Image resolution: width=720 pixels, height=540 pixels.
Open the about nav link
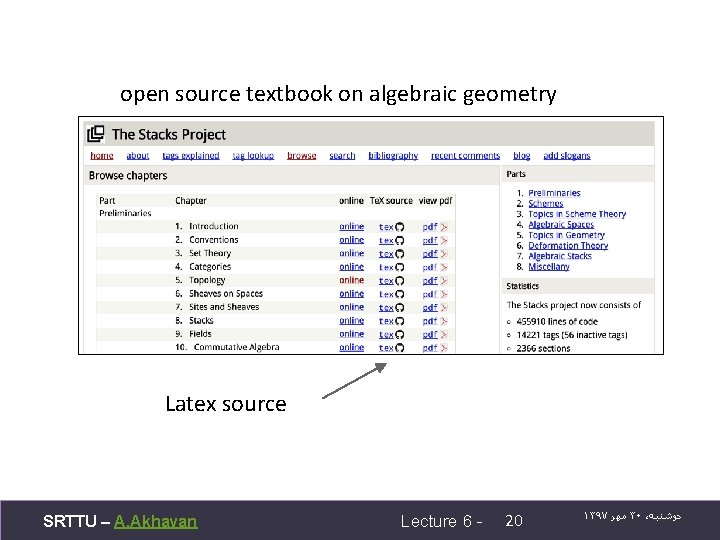tap(138, 156)
